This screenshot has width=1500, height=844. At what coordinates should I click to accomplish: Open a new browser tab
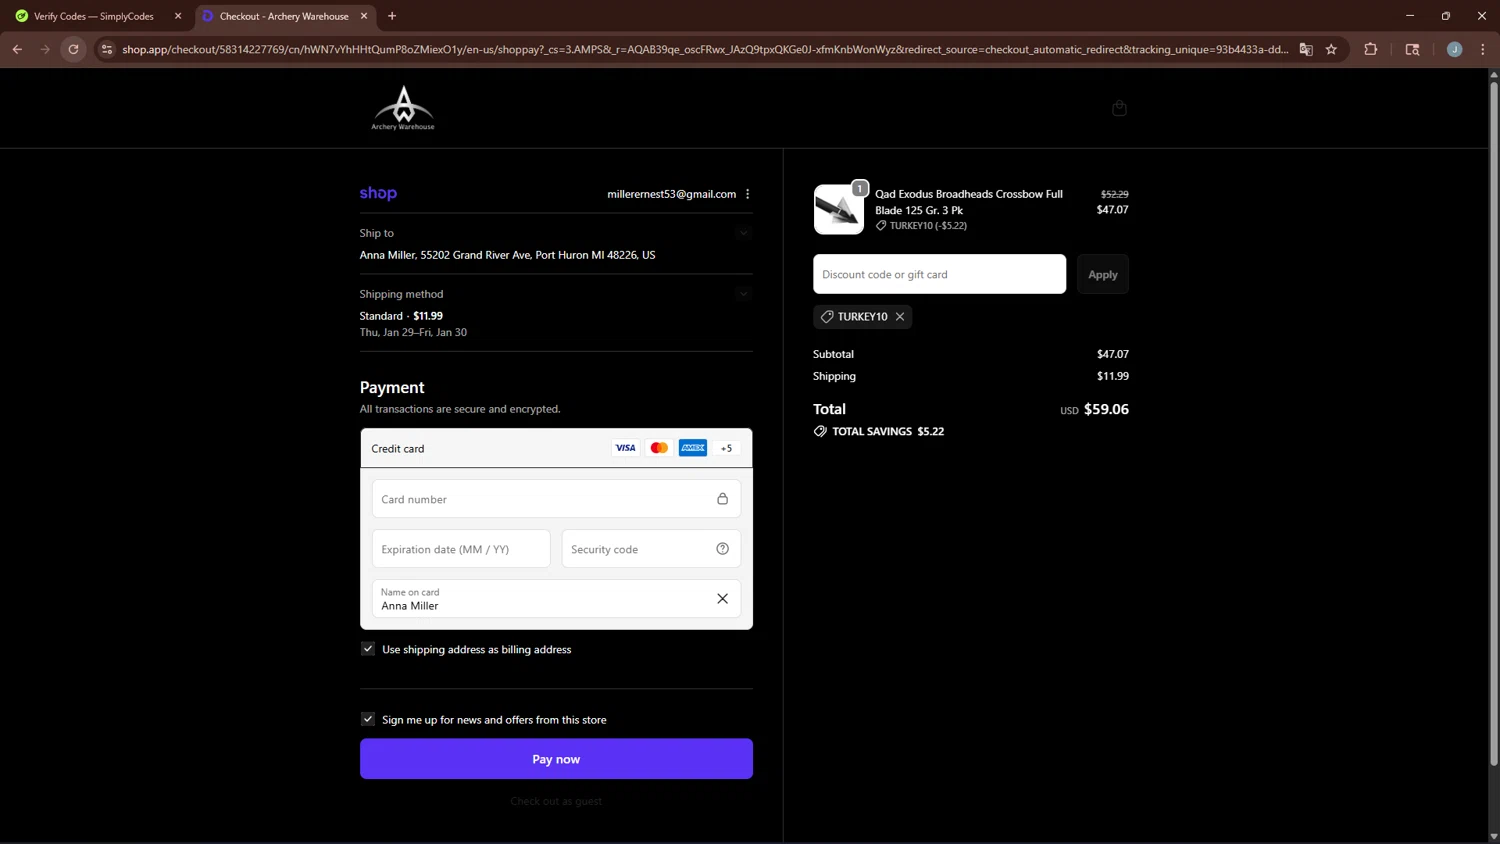pyautogui.click(x=392, y=16)
